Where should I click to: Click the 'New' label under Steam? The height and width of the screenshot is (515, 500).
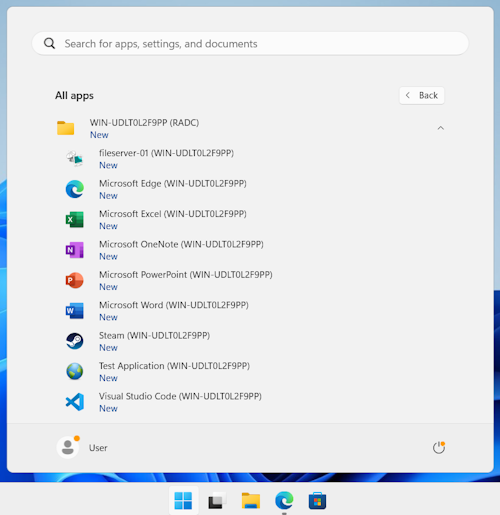pyautogui.click(x=108, y=348)
